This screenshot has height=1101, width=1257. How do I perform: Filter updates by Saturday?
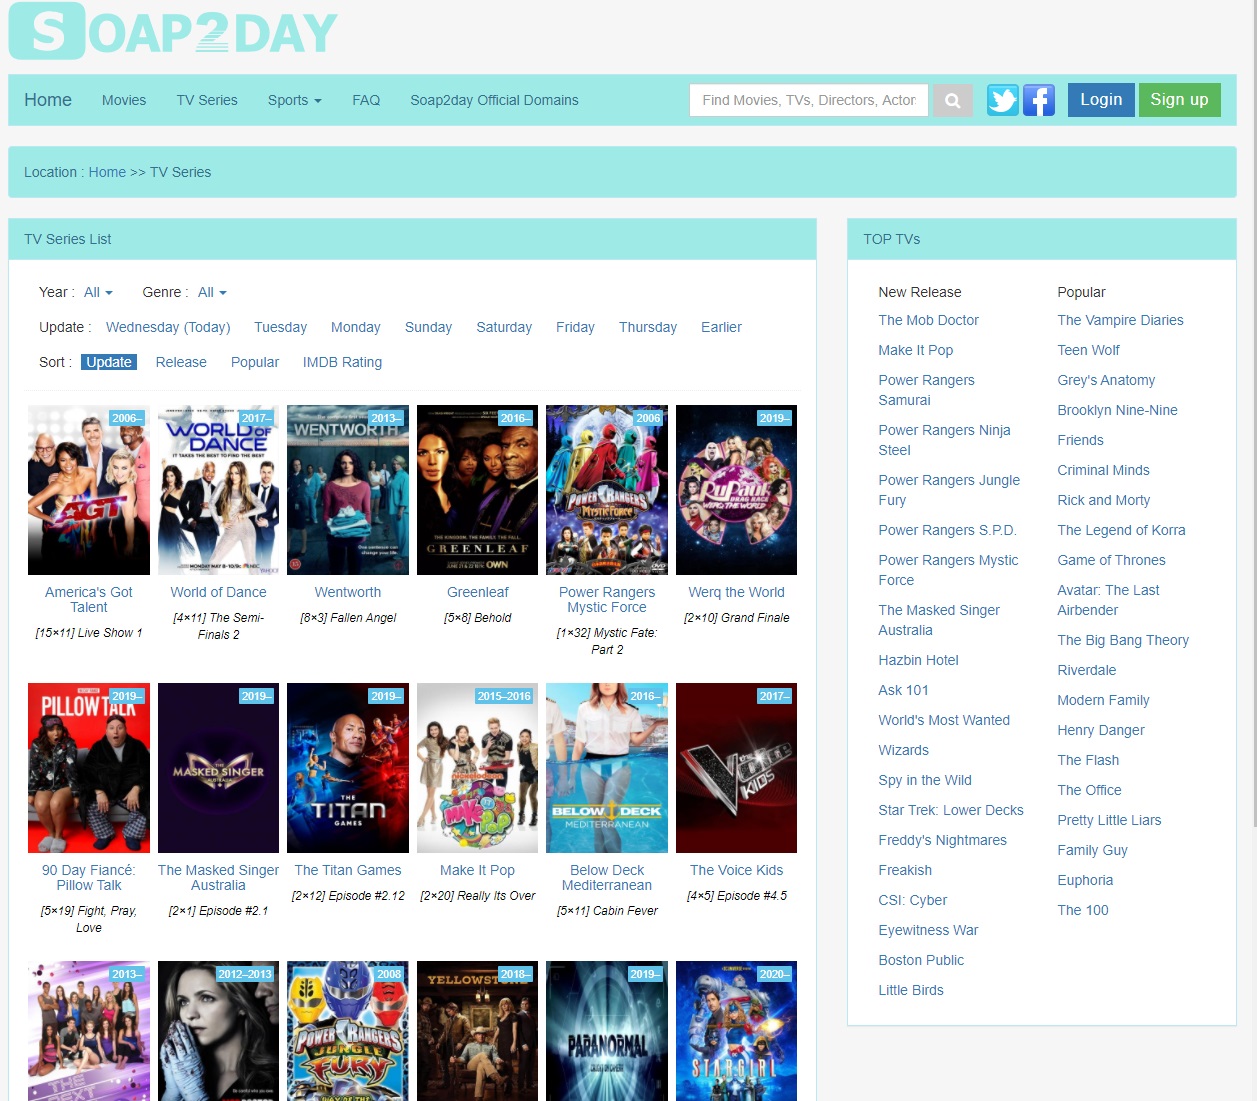[504, 327]
